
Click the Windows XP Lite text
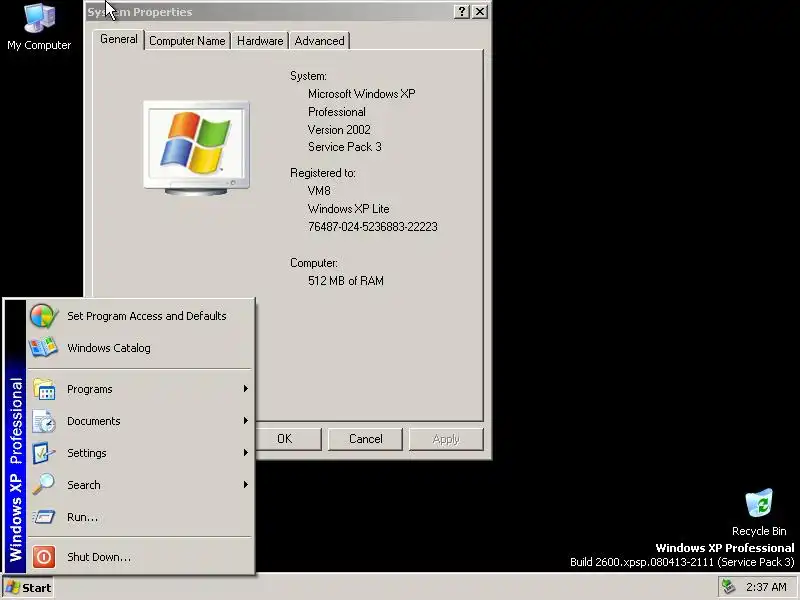pos(348,209)
